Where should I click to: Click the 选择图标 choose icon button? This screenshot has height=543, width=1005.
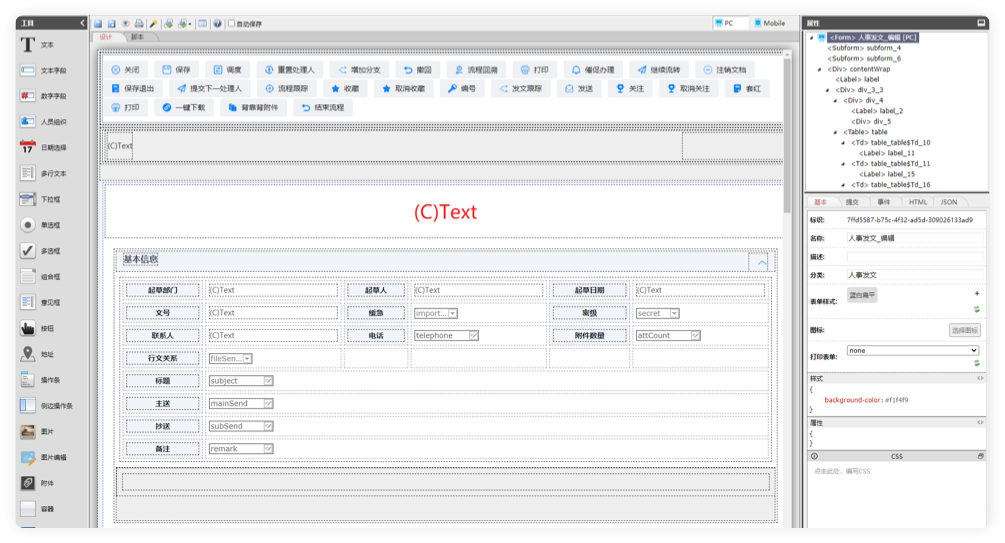[964, 330]
